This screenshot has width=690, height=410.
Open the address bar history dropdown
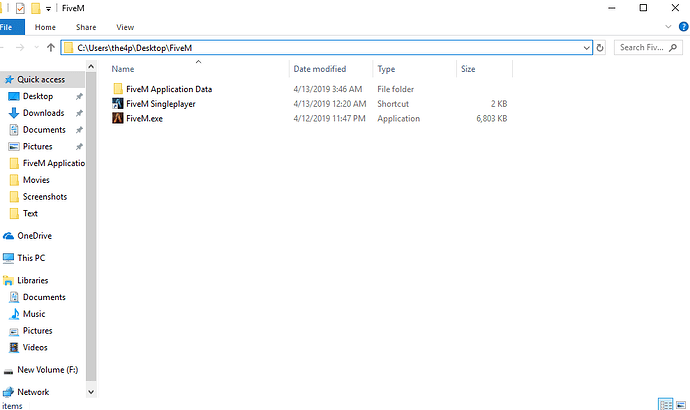click(x=587, y=48)
